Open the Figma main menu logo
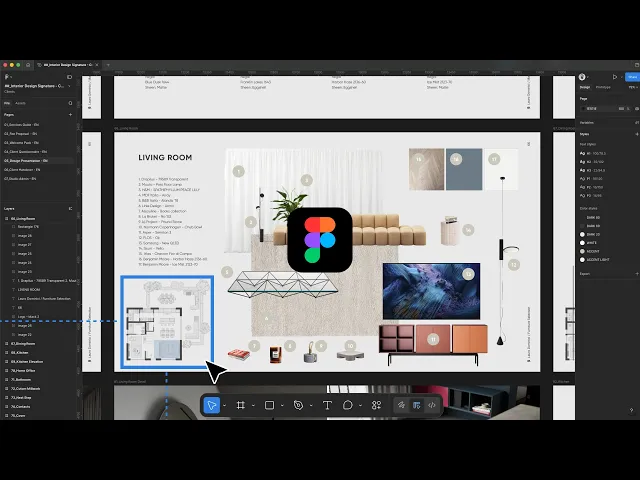Screen dimensions: 640x480 pyautogui.click(x=7, y=77)
